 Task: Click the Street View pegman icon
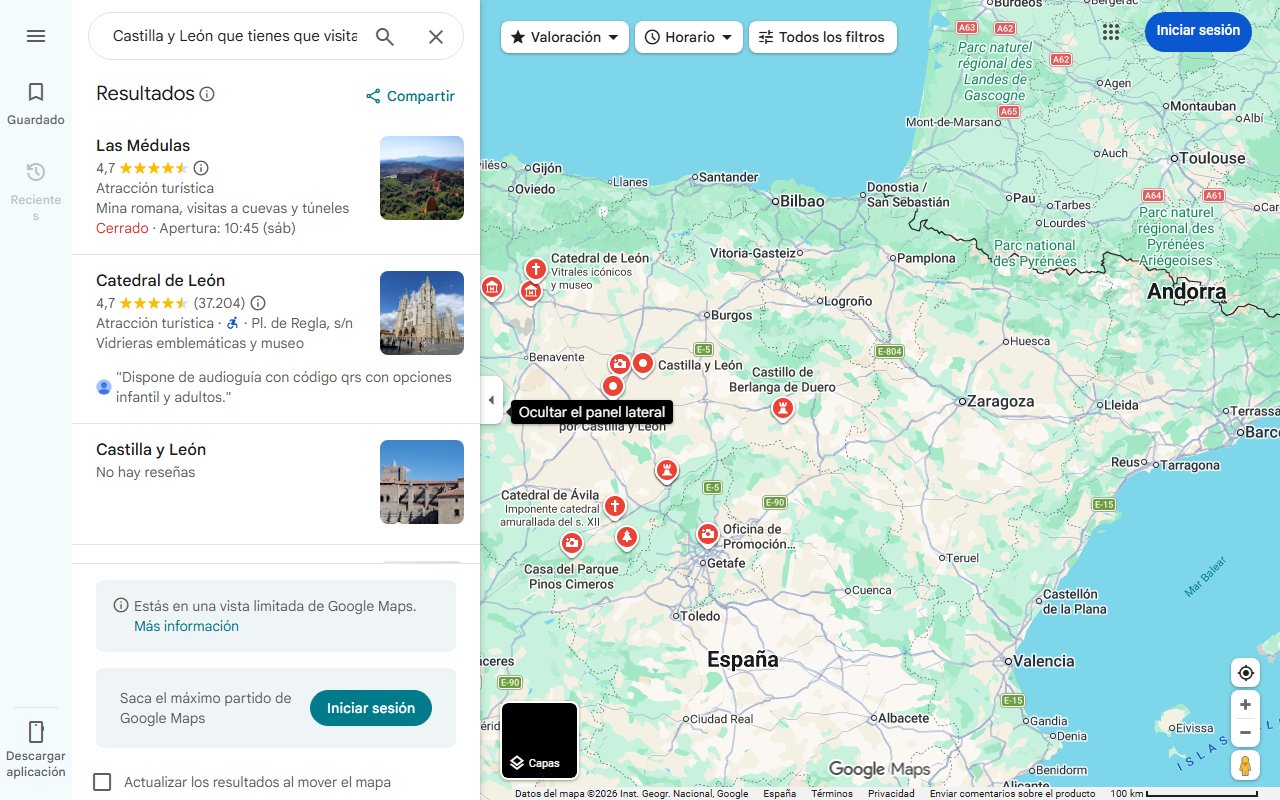pos(1245,766)
